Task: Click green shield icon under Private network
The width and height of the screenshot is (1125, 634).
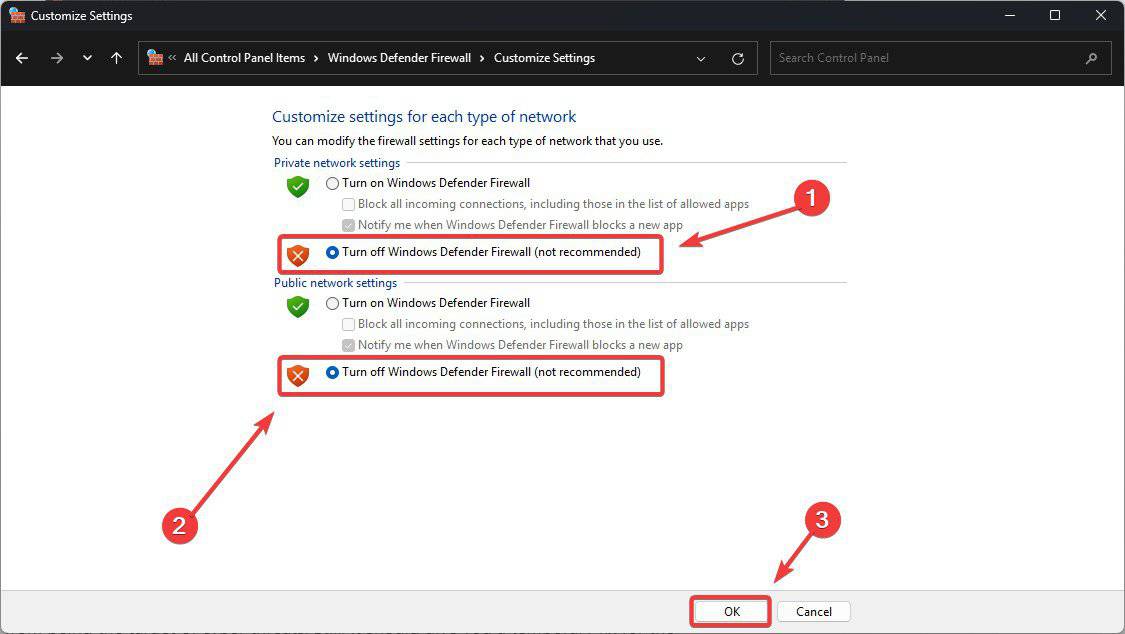Action: pos(298,186)
